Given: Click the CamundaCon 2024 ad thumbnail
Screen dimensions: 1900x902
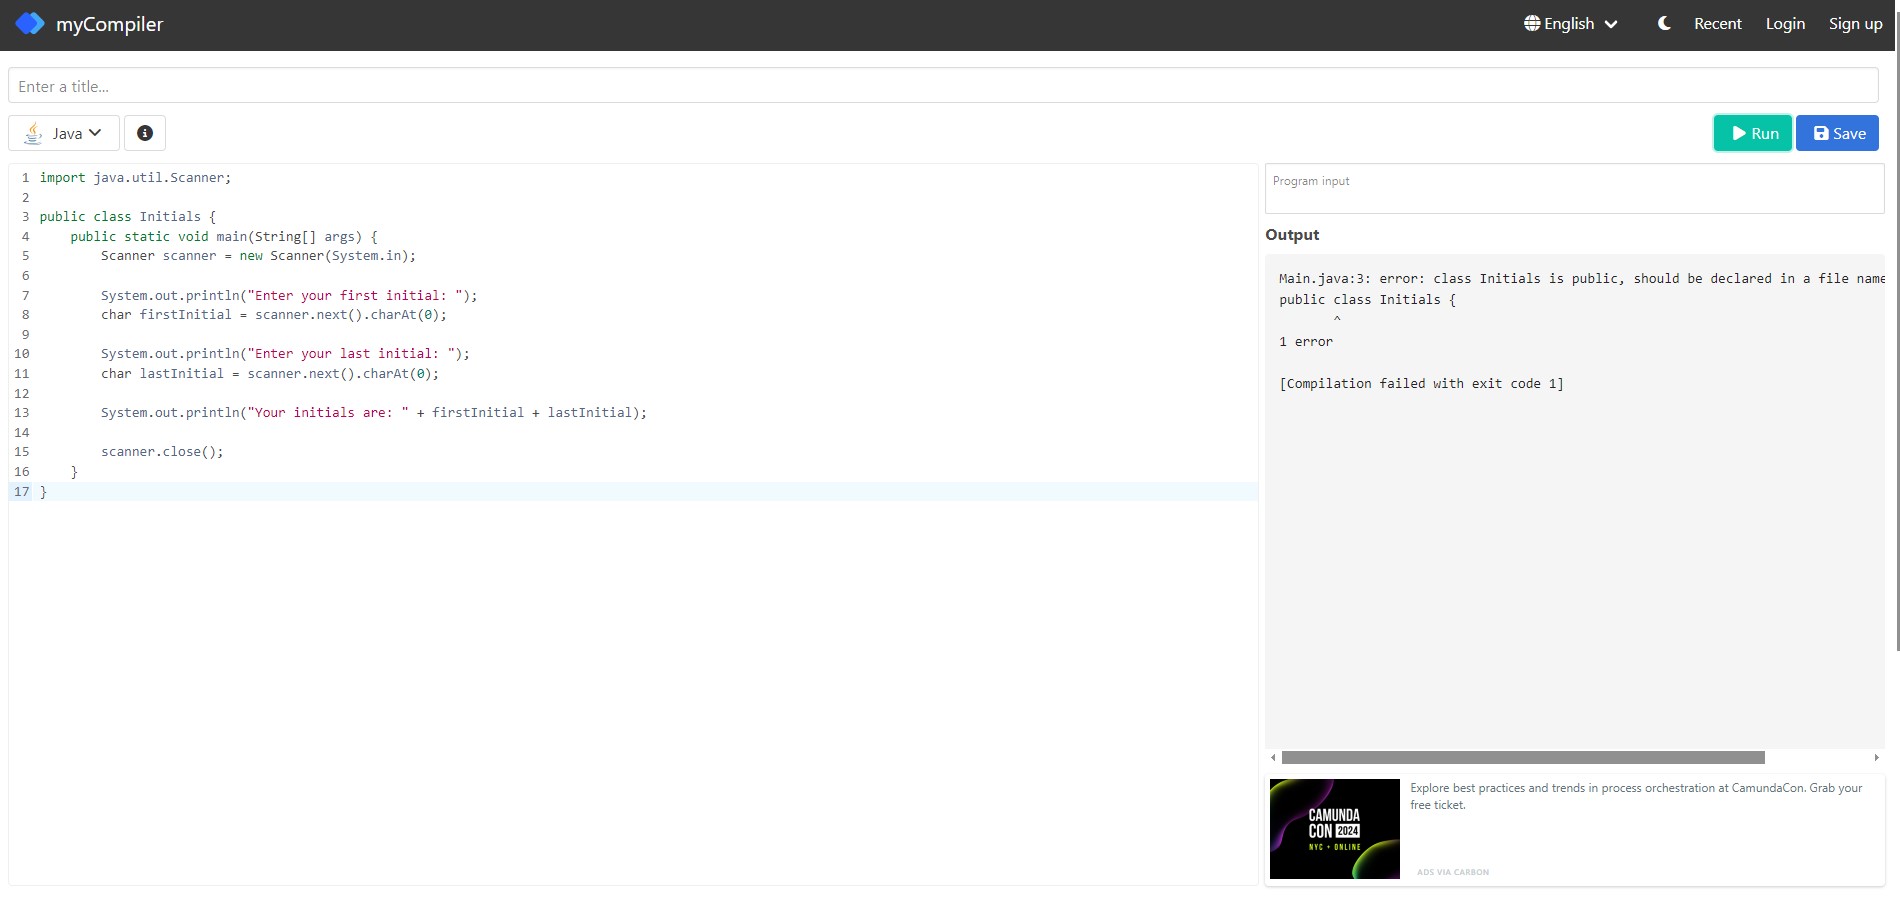Looking at the screenshot, I should tap(1334, 828).
